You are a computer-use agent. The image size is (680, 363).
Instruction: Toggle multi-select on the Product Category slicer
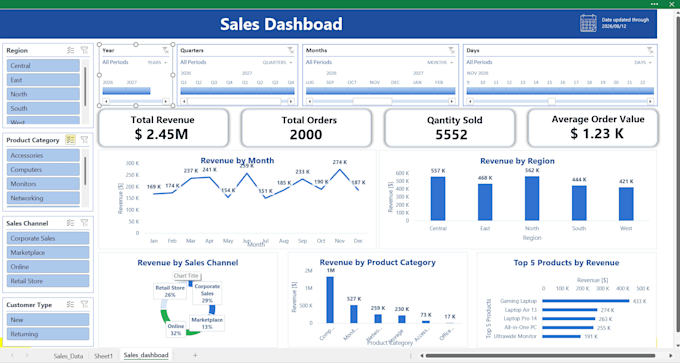70,140
